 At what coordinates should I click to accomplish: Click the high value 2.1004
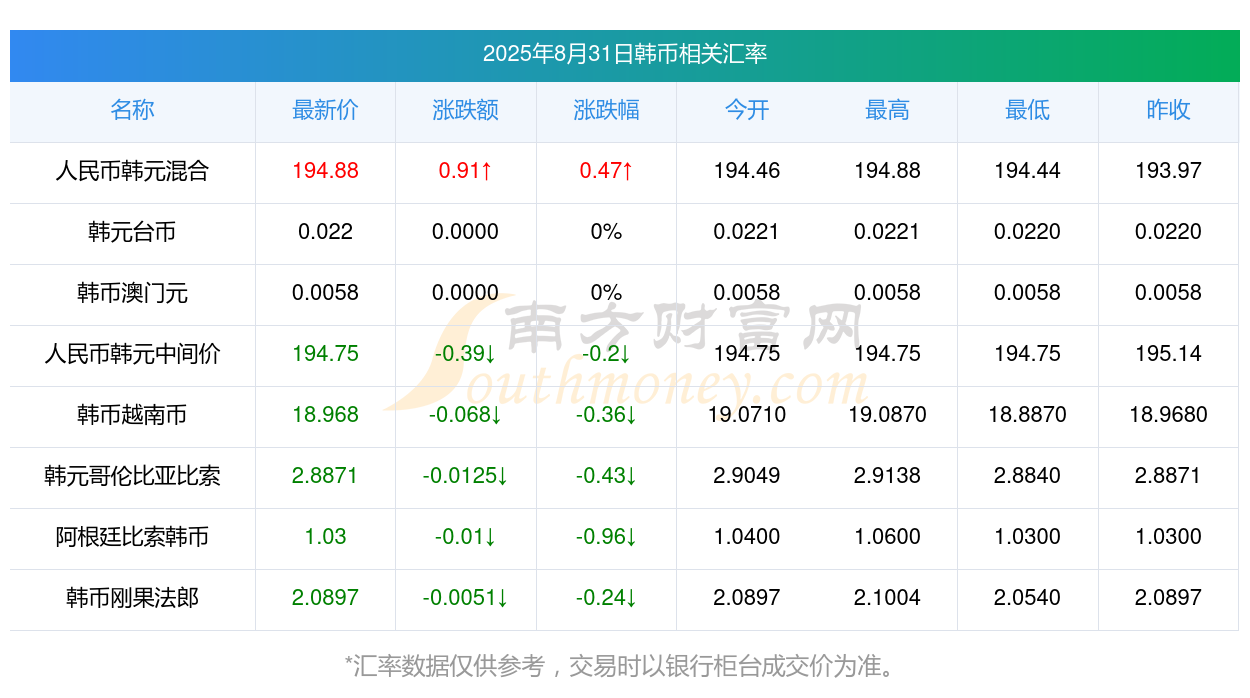(887, 598)
